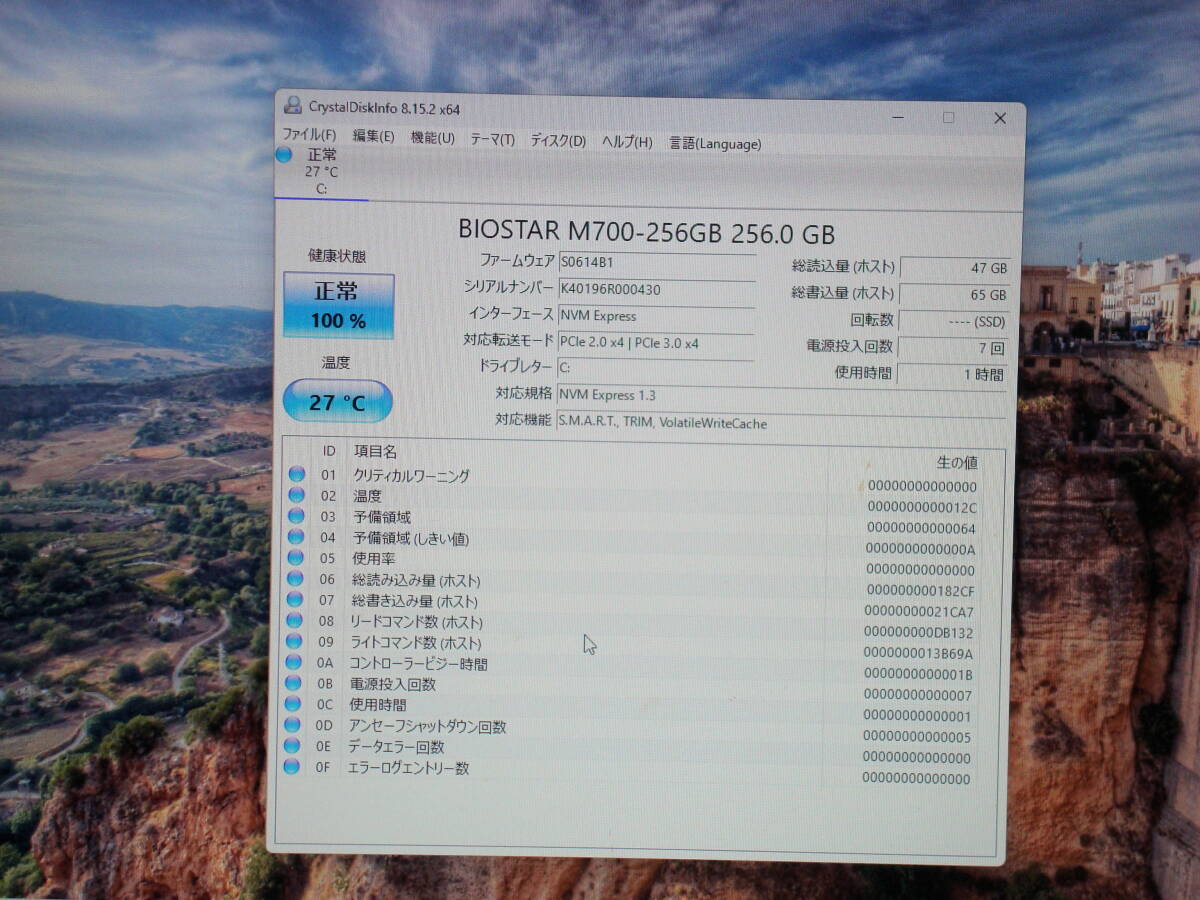Click status orb for ID 02 temperature row
1200x900 pixels.
tap(296, 496)
